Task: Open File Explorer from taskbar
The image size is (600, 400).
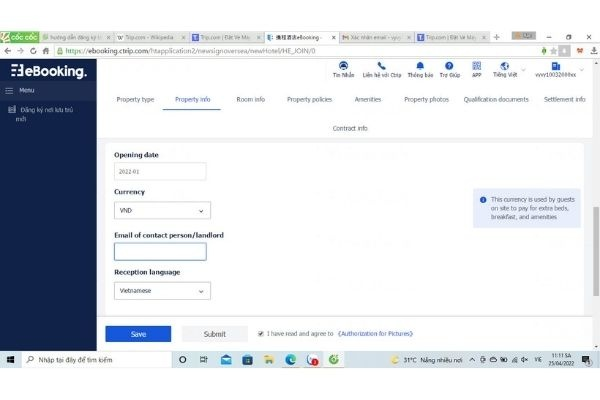Action: click(269, 360)
